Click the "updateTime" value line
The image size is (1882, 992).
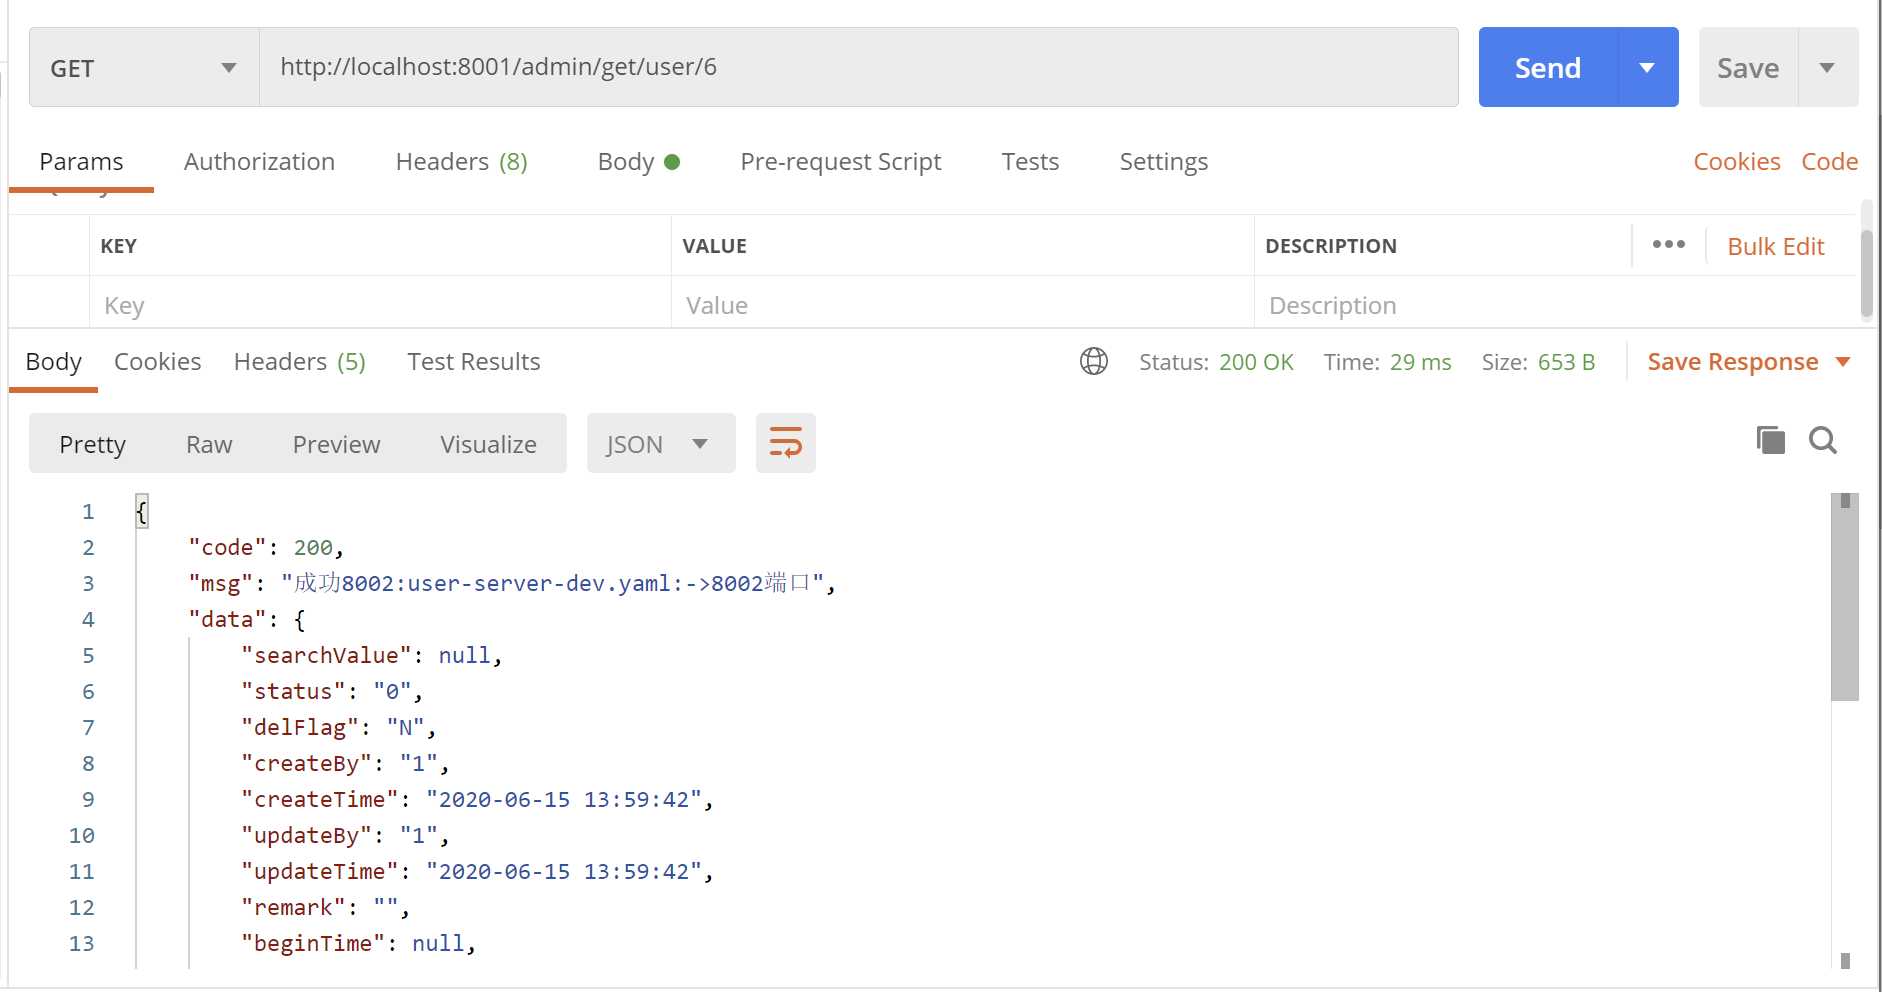[477, 872]
